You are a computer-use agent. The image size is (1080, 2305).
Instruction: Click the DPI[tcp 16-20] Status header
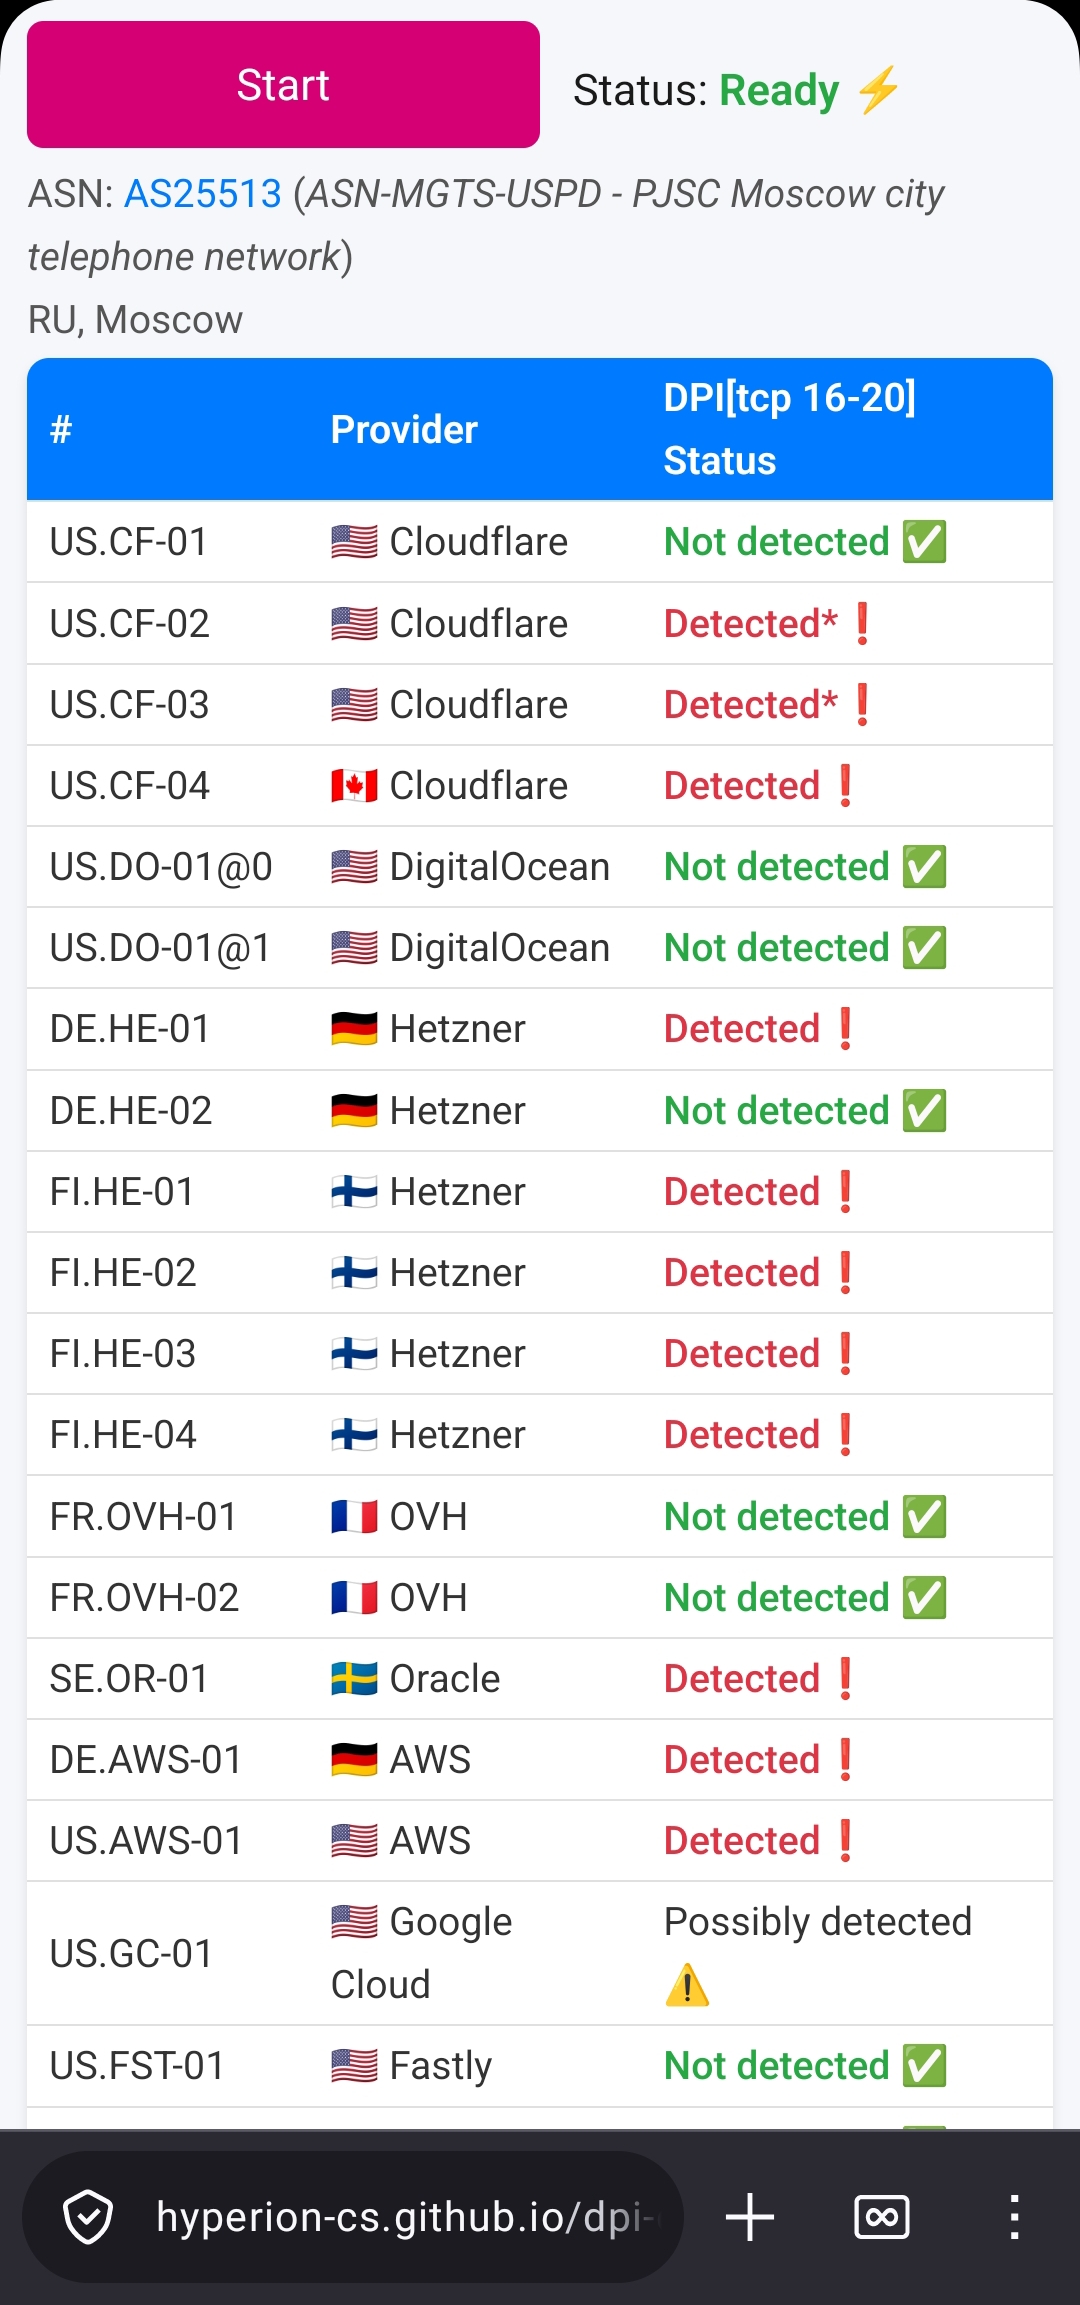(x=789, y=429)
